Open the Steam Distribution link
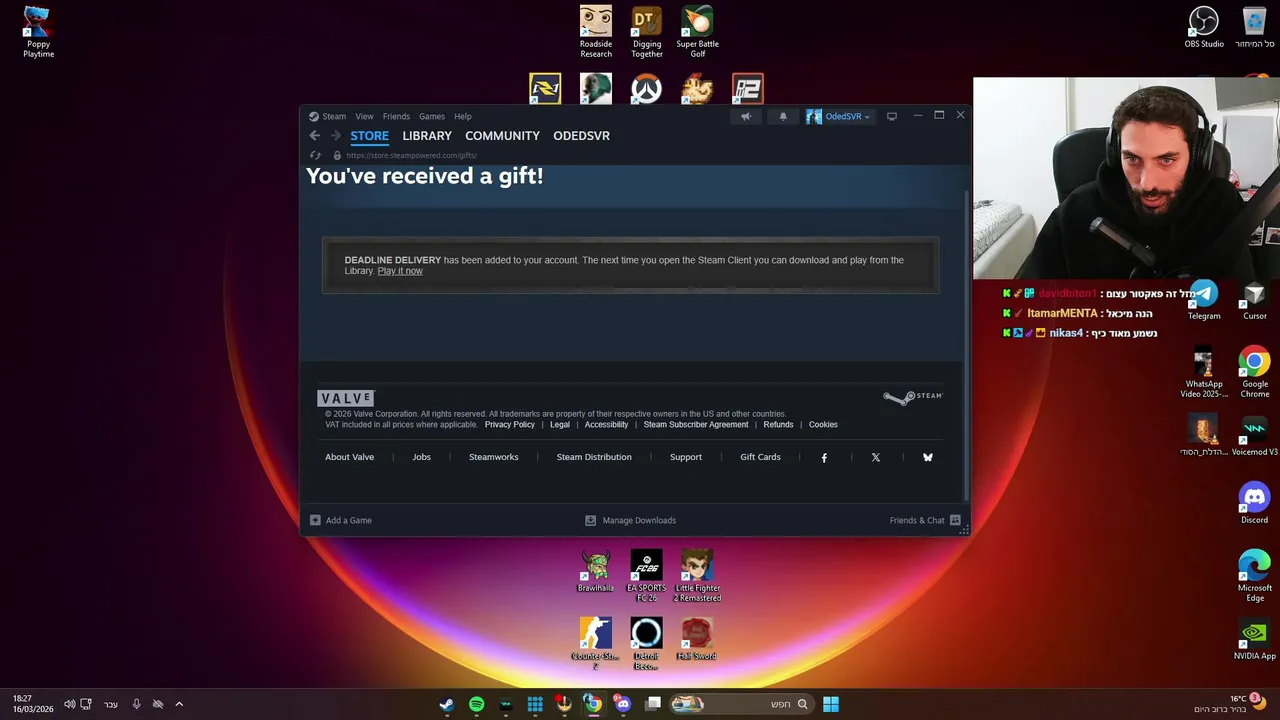 594,457
